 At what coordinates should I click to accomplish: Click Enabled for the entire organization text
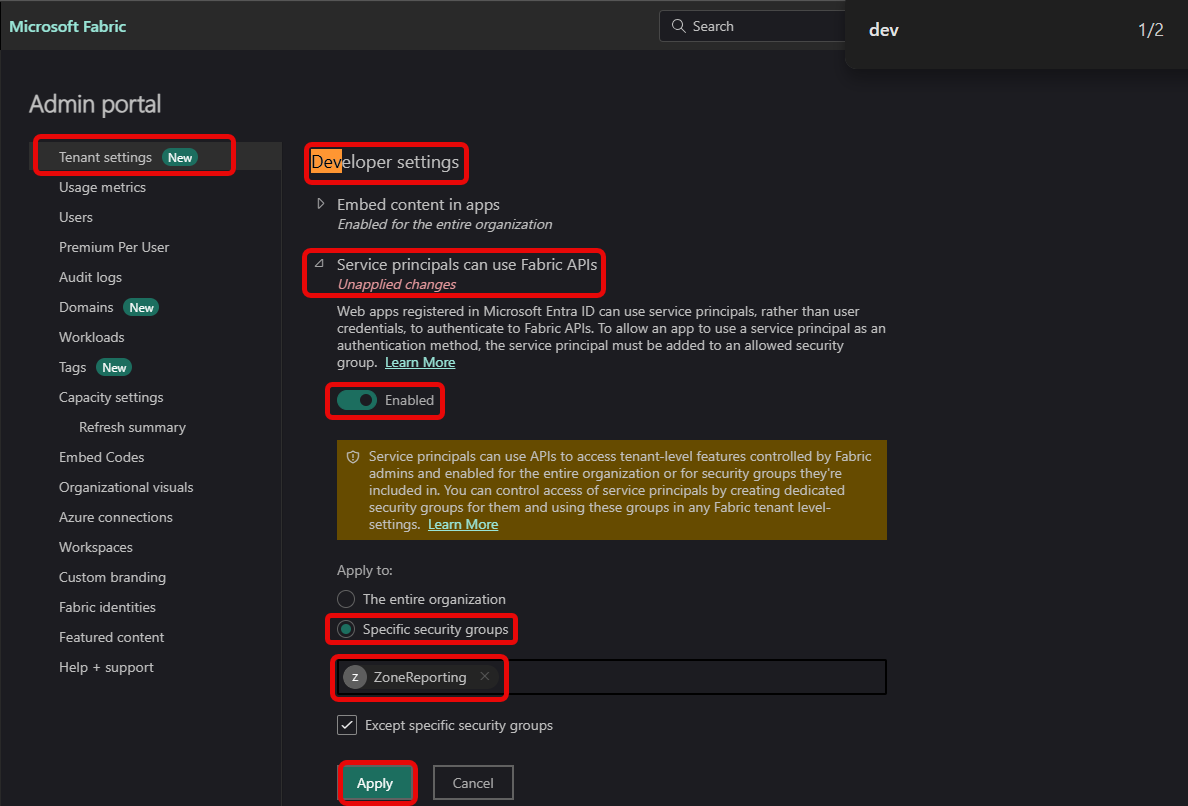(445, 224)
